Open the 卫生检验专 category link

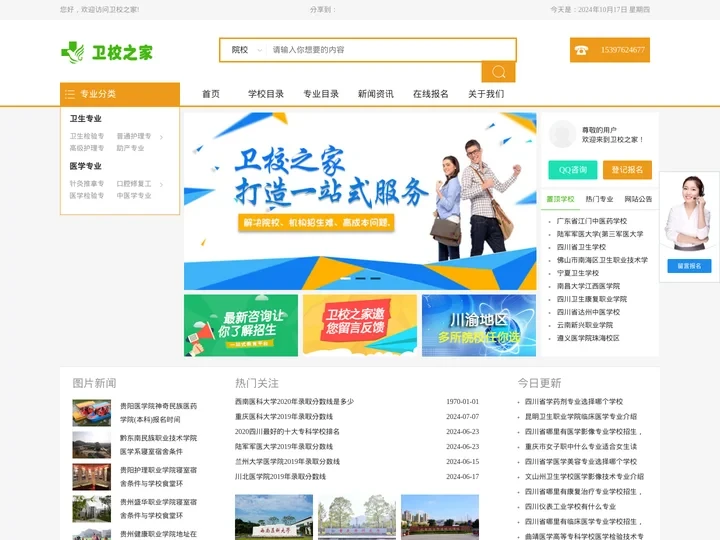coord(87,136)
